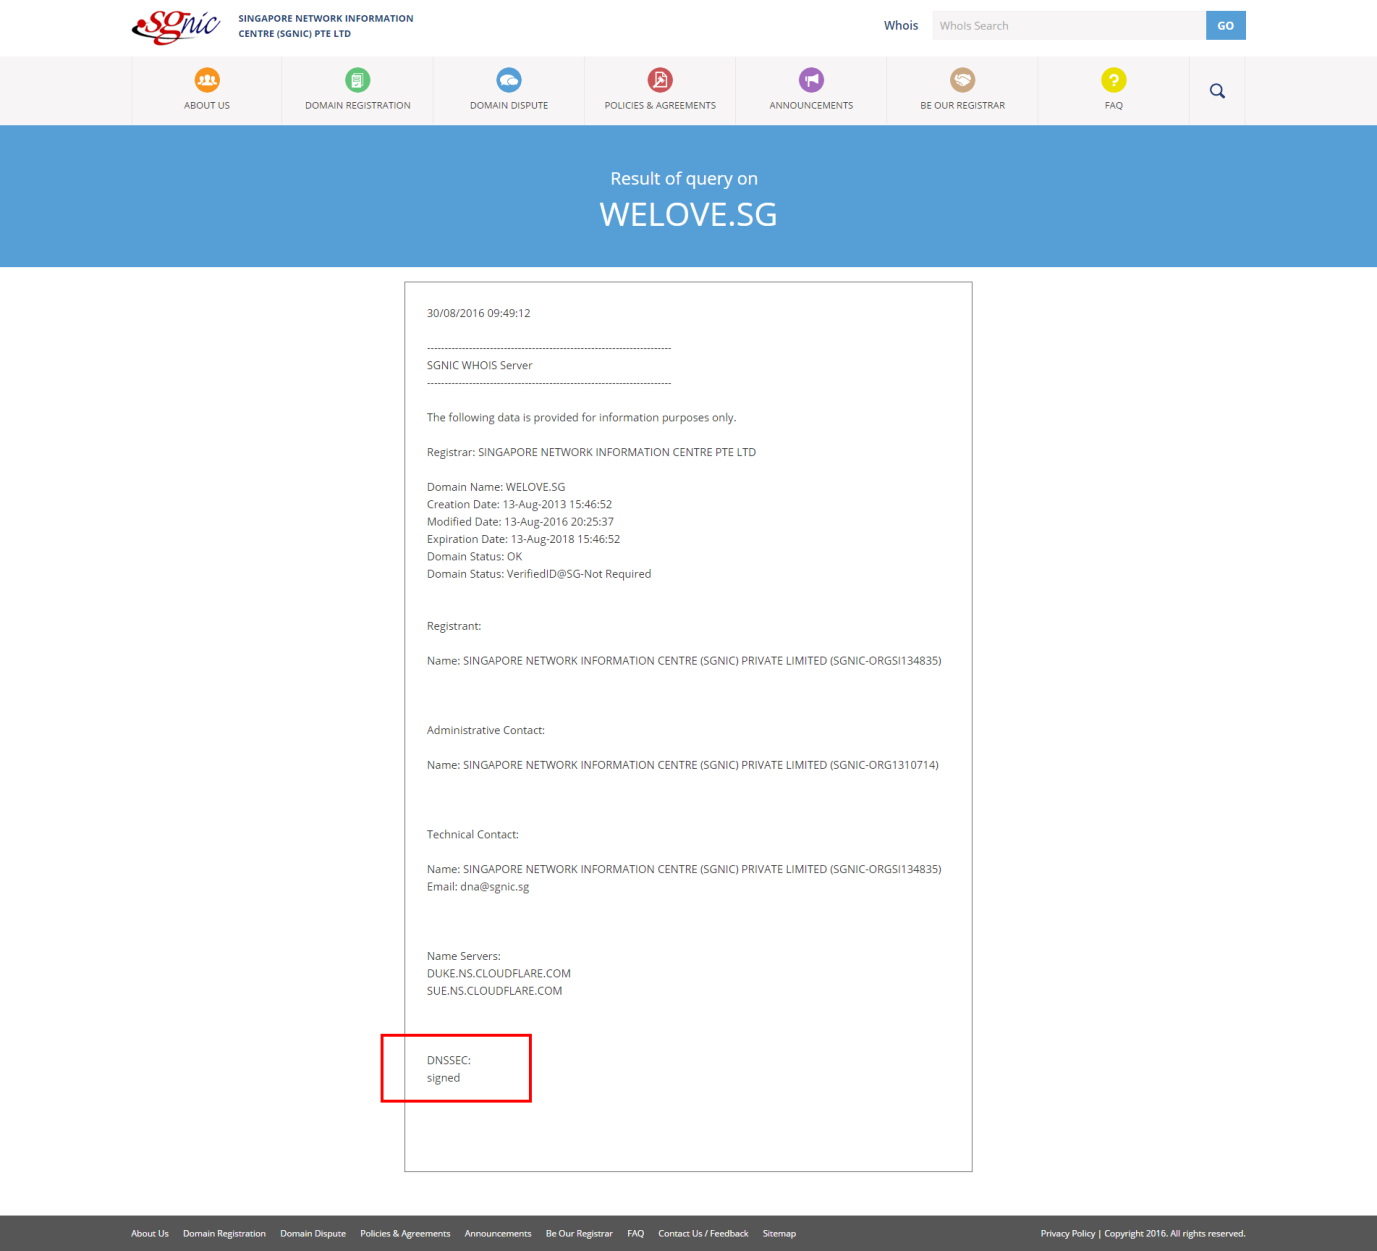Open footer Announcements link

pos(498,1234)
